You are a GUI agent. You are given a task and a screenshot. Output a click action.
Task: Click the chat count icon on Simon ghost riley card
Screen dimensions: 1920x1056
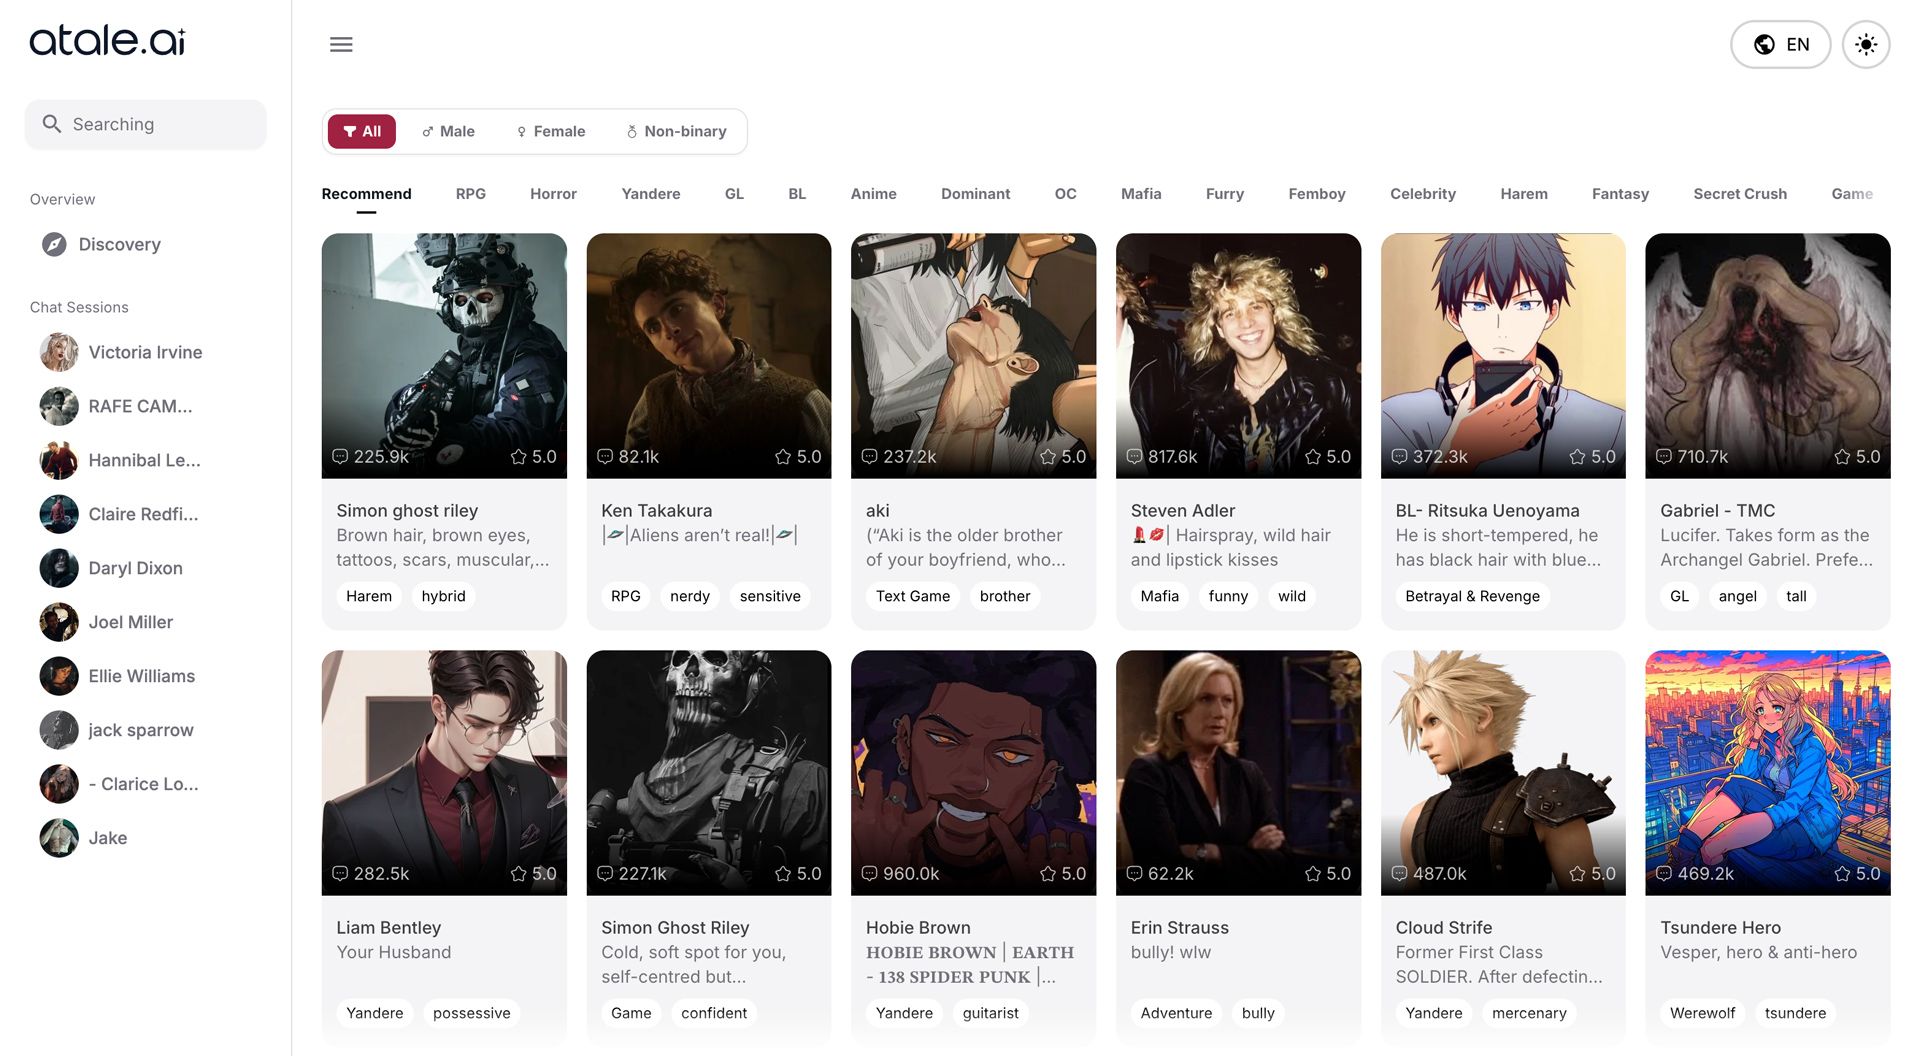339,456
